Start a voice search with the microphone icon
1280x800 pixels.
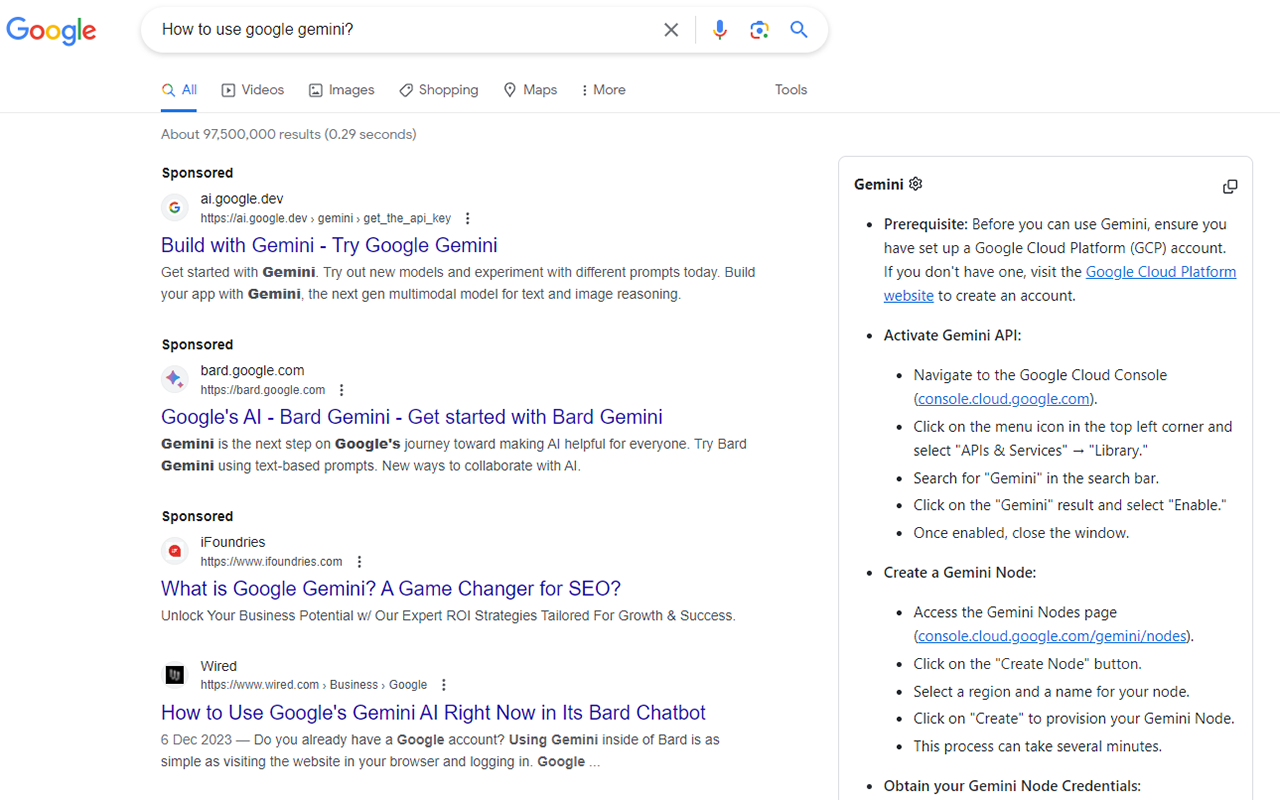719,29
